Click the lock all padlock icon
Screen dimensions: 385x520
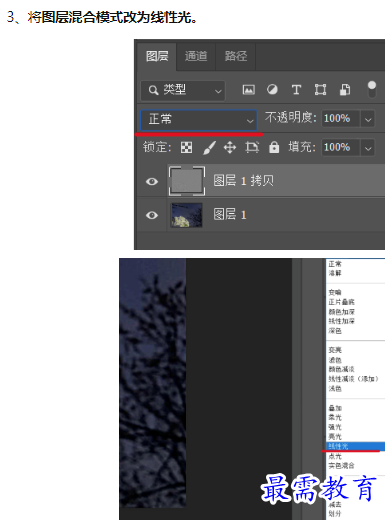[274, 147]
